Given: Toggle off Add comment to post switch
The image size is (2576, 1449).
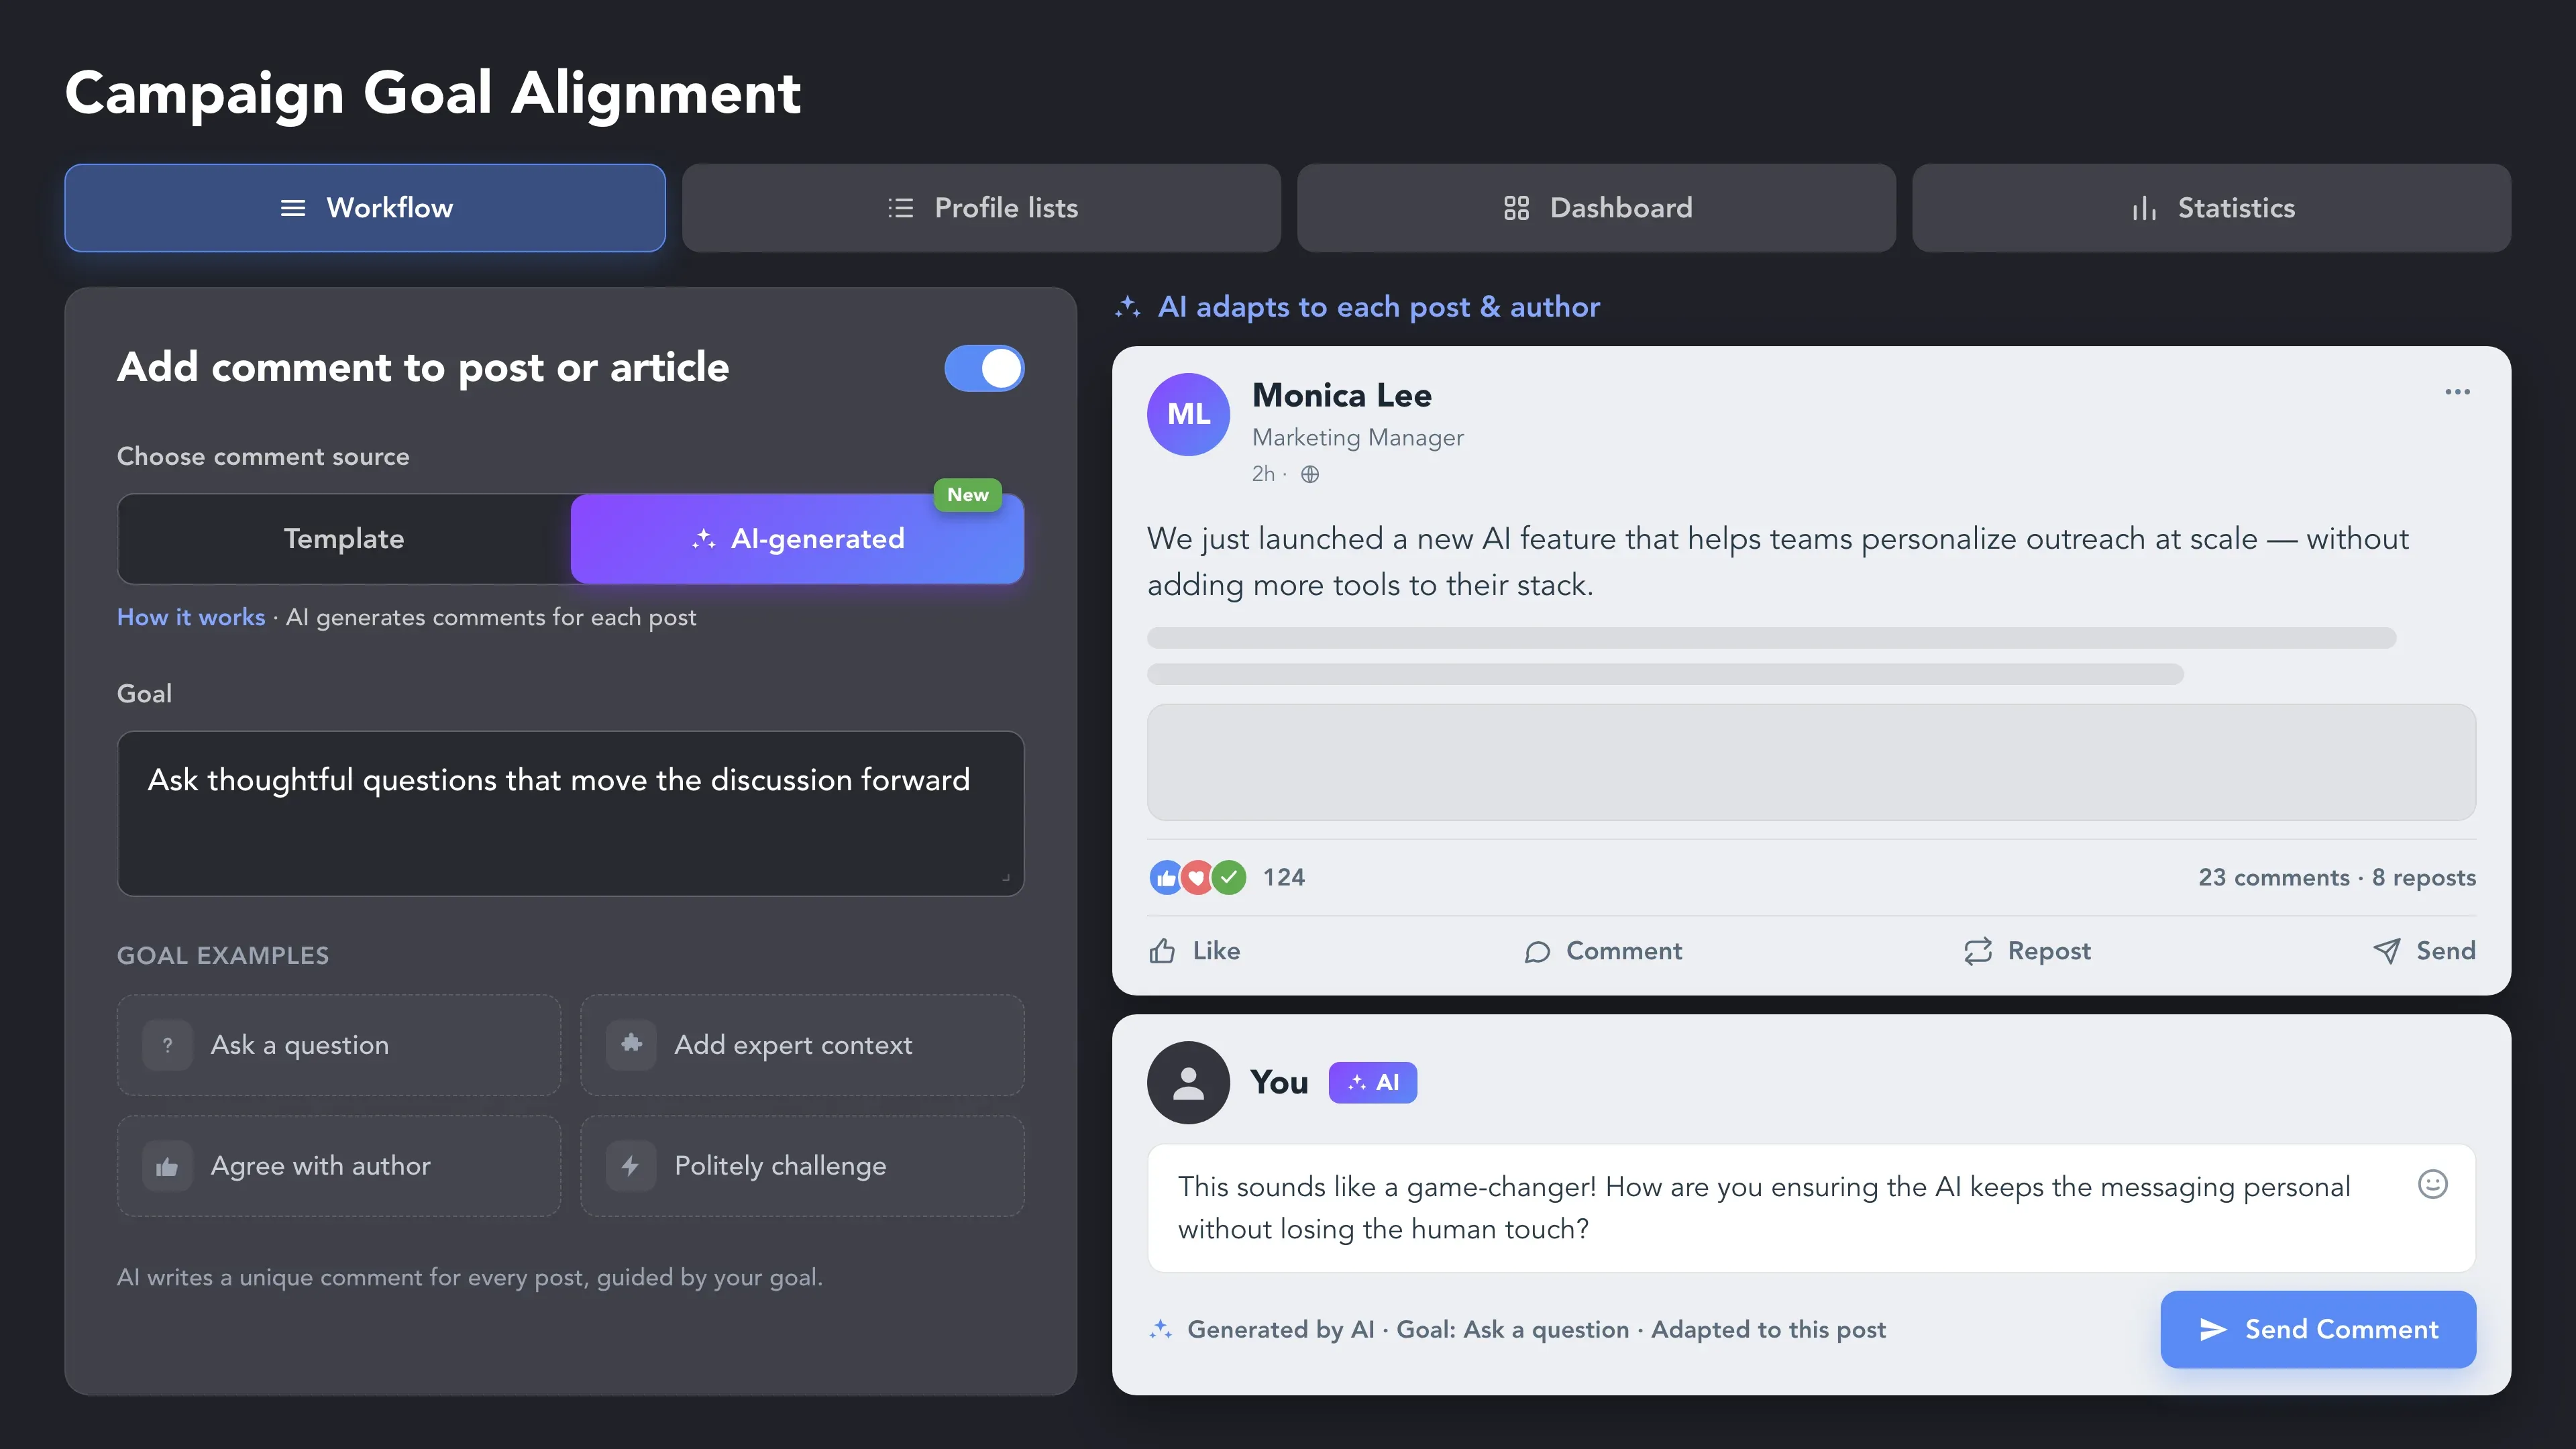Looking at the screenshot, I should [984, 368].
